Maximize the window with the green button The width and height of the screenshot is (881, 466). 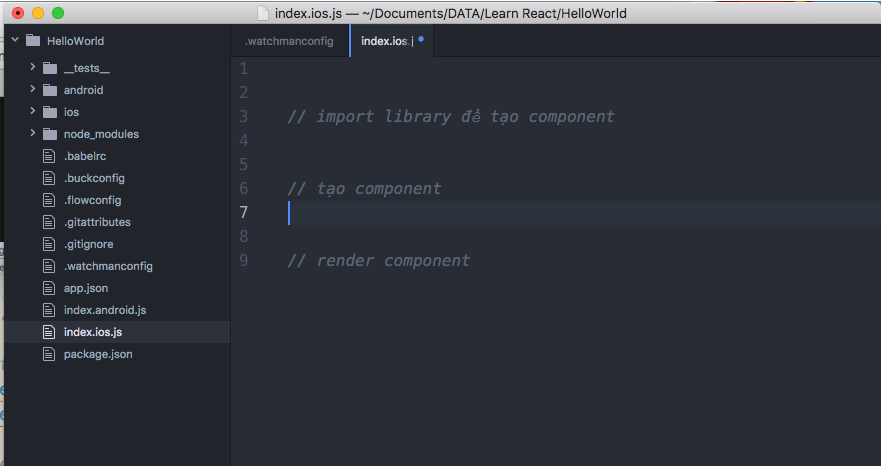[x=58, y=12]
